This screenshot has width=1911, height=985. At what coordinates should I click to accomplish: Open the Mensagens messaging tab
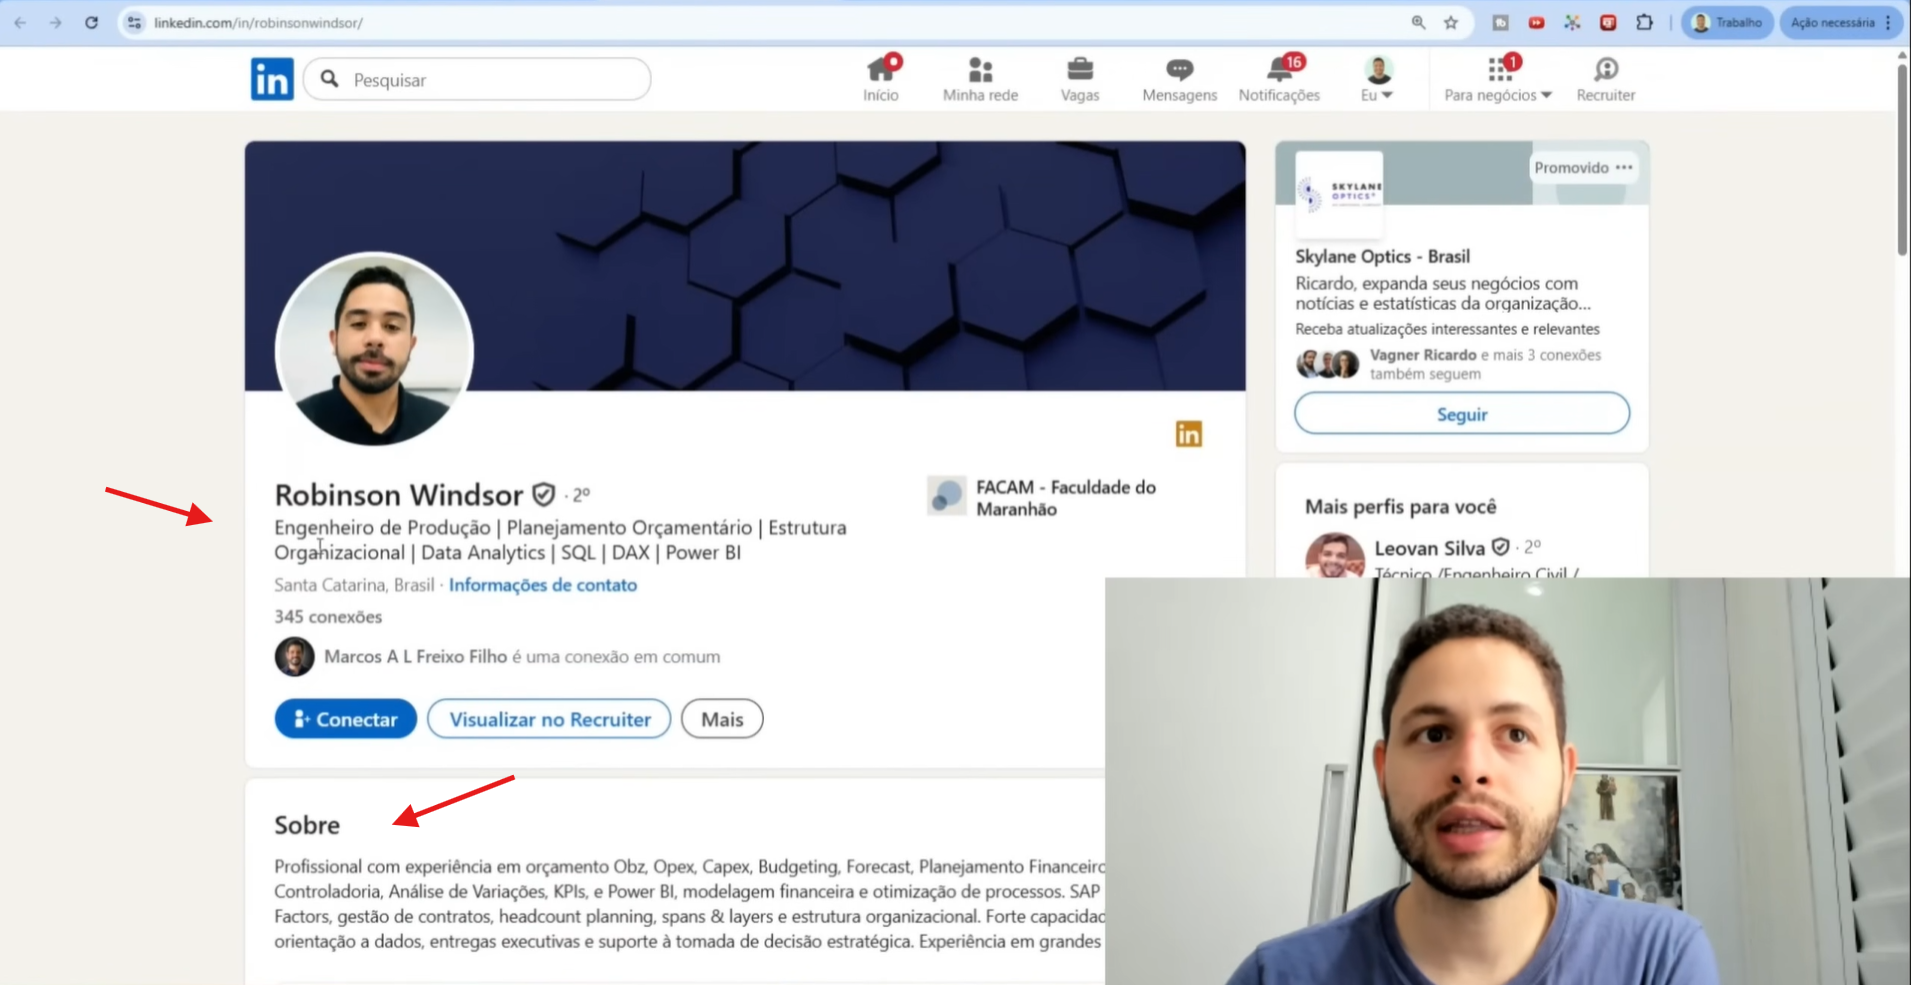tap(1180, 79)
